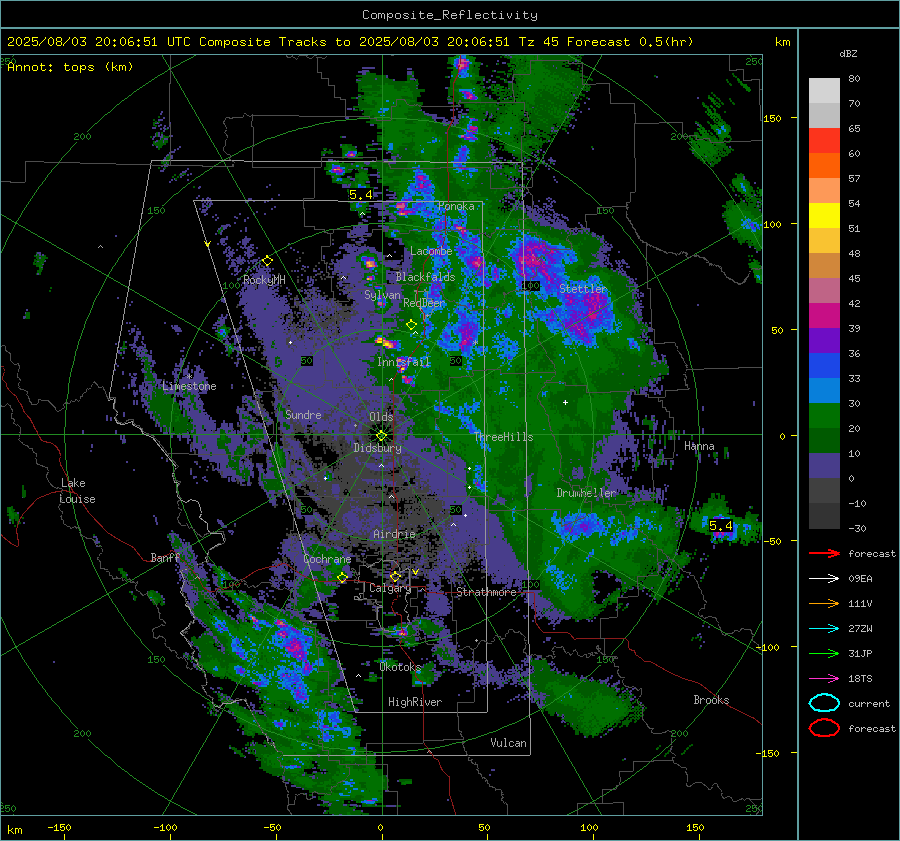Click the yellow diamond marker above RockyMH
This screenshot has height=841, width=900.
pyautogui.click(x=267, y=261)
